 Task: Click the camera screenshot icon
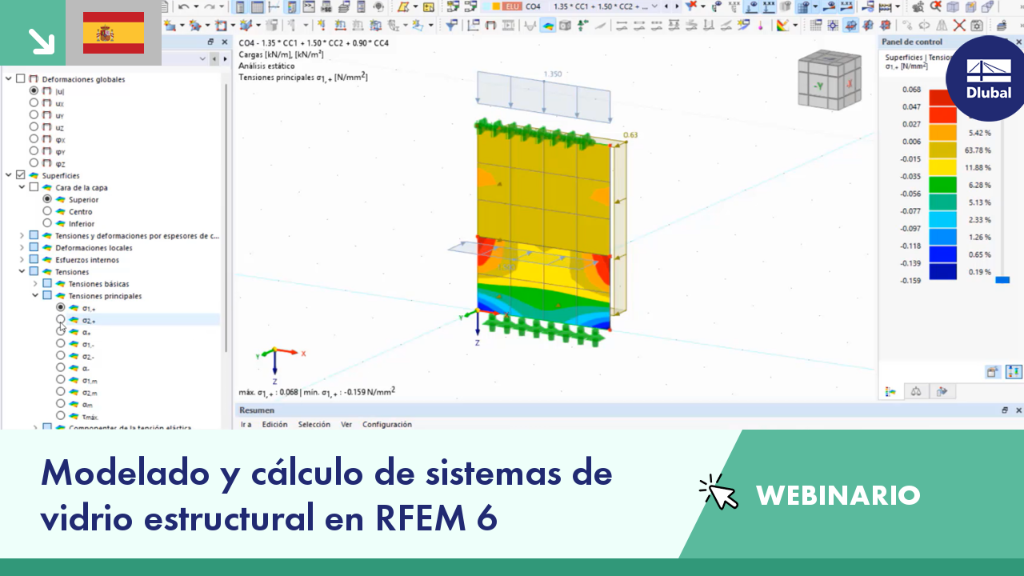pos(976,25)
